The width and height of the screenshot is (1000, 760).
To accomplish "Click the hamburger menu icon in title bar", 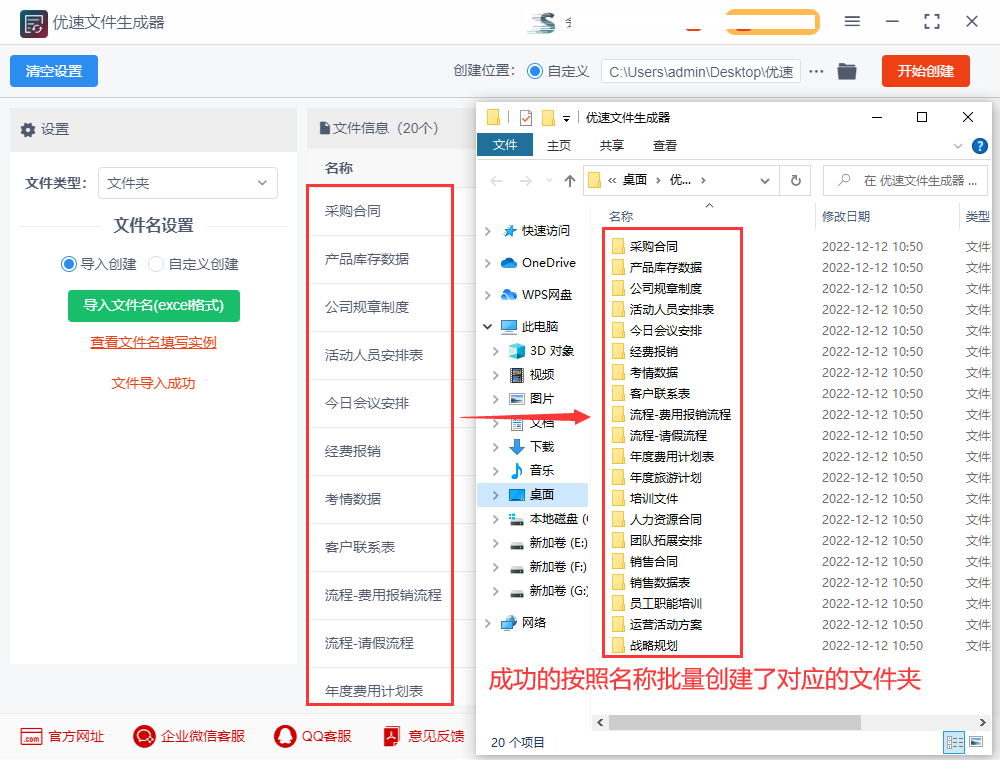I will point(852,21).
